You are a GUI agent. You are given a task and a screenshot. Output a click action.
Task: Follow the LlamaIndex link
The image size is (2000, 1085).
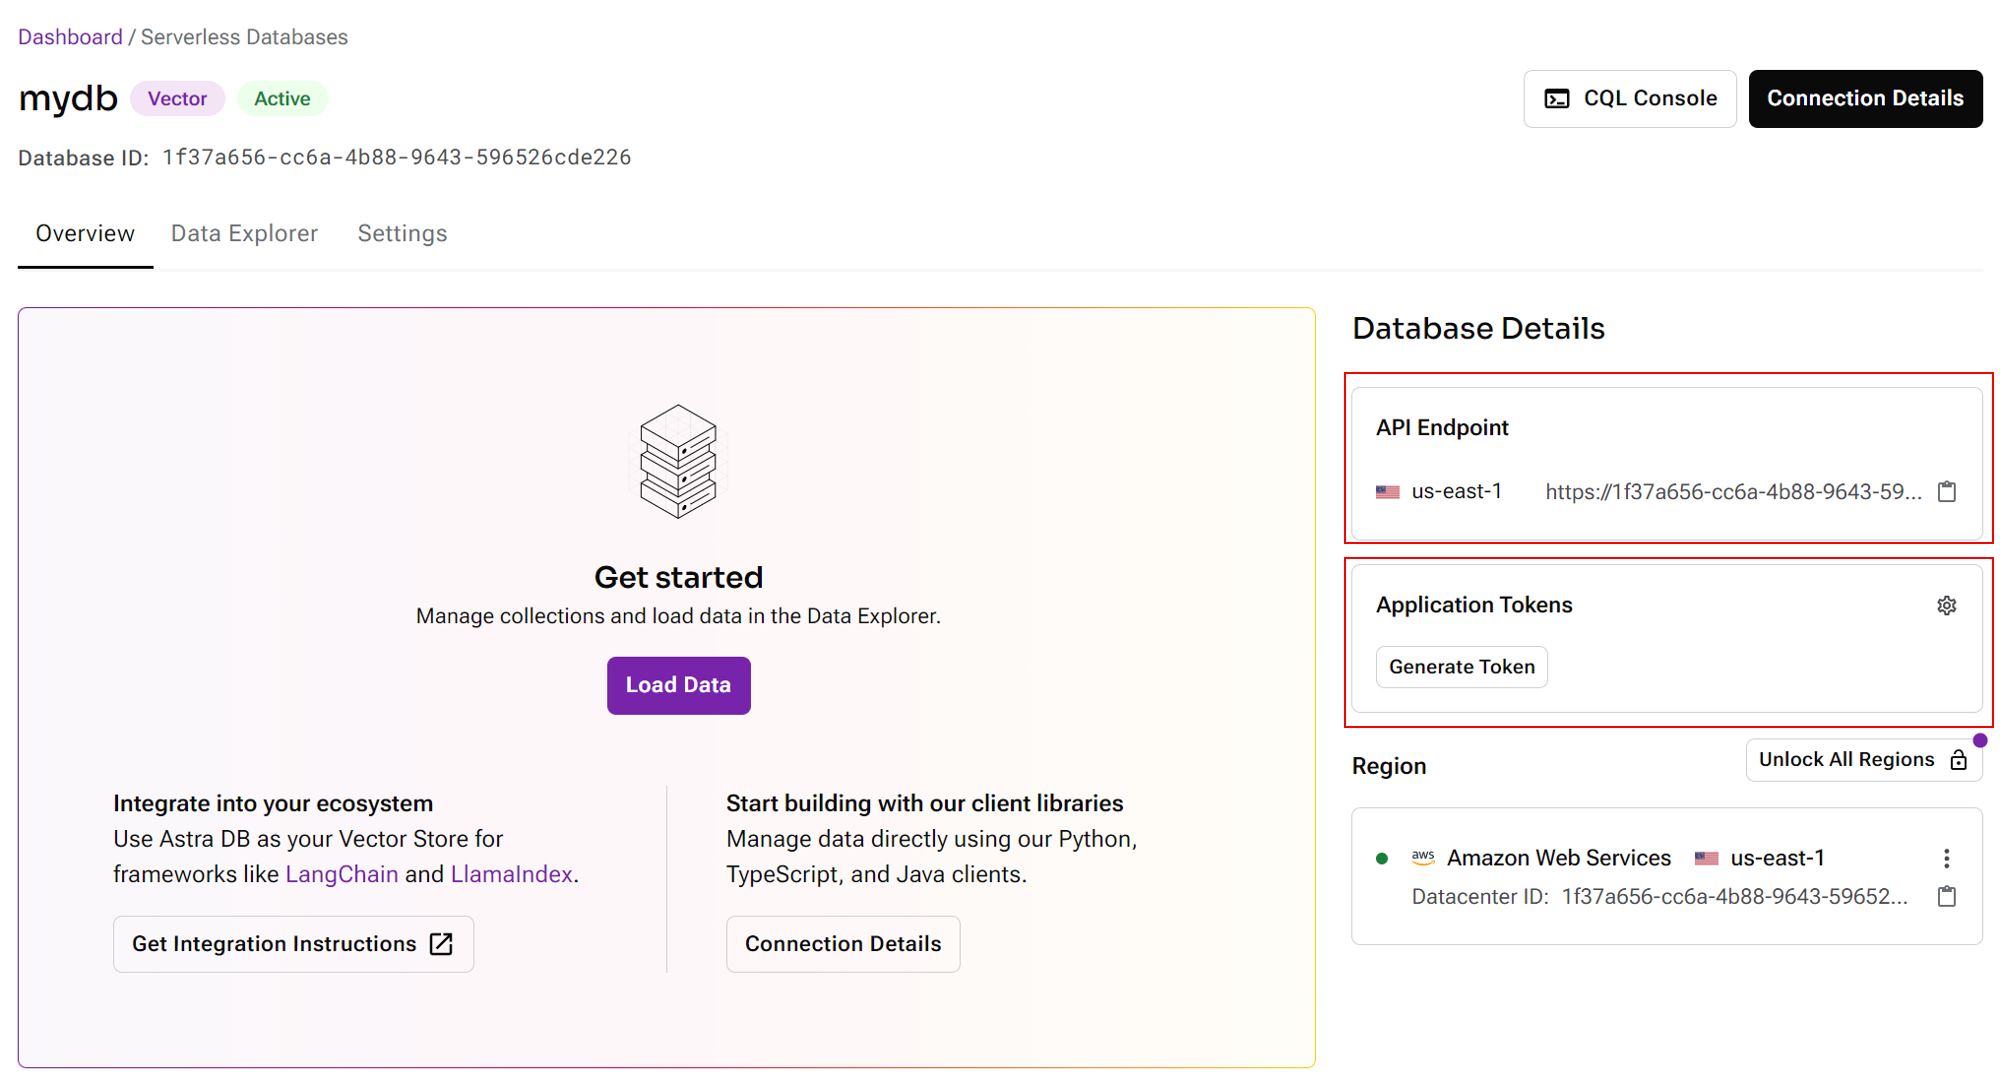click(511, 874)
